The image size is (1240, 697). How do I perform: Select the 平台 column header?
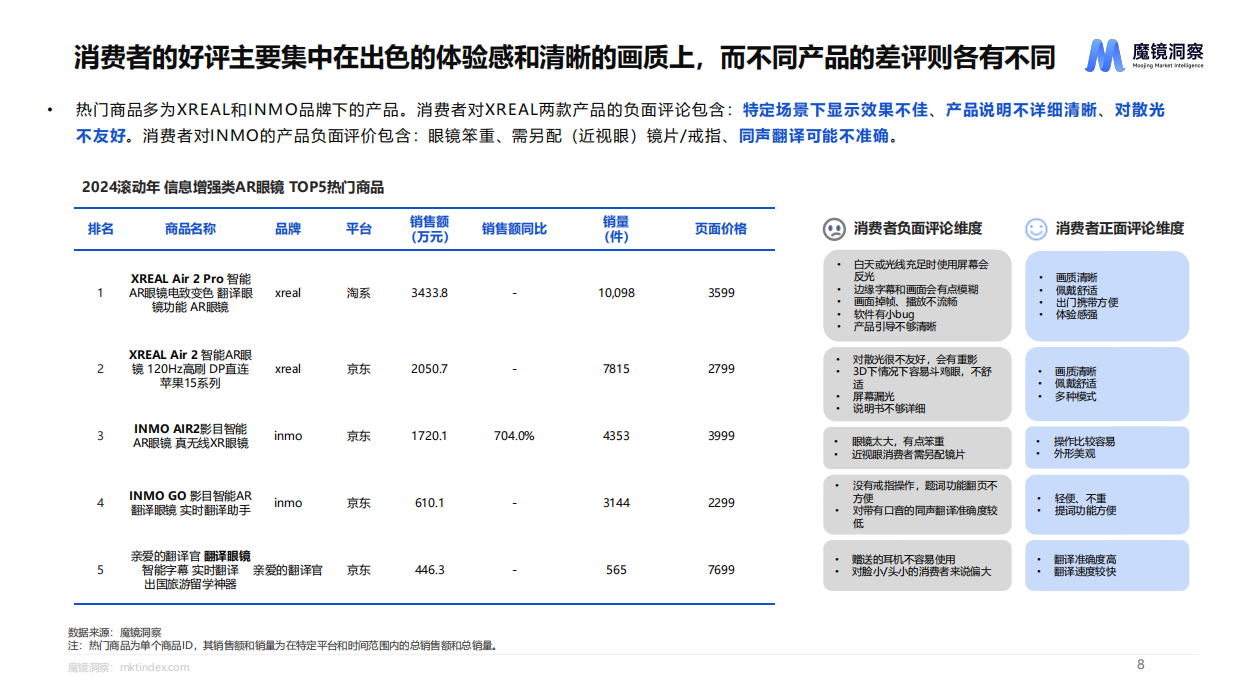pyautogui.click(x=359, y=229)
